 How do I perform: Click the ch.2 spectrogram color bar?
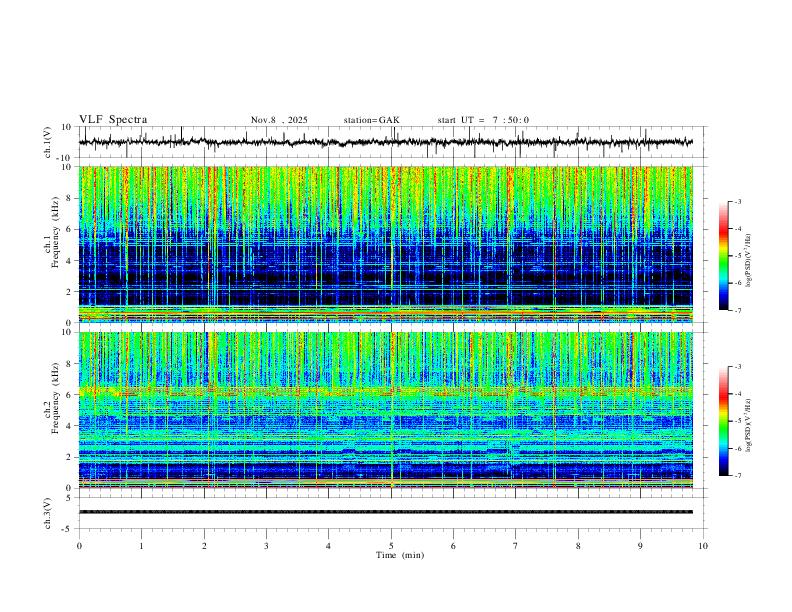[x=723, y=421]
